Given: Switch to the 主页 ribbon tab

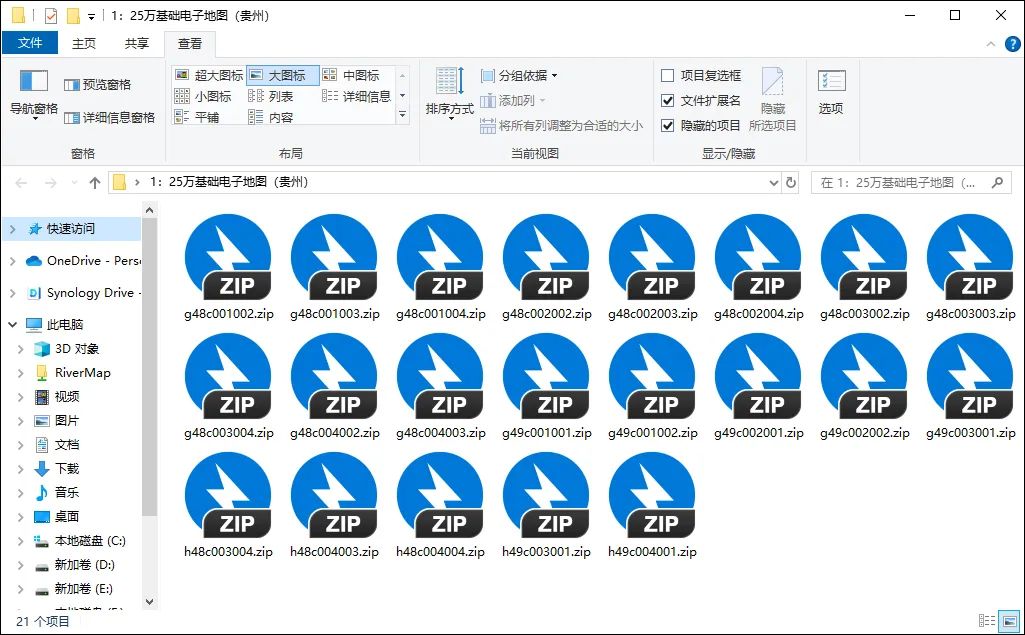Looking at the screenshot, I should 84,43.
